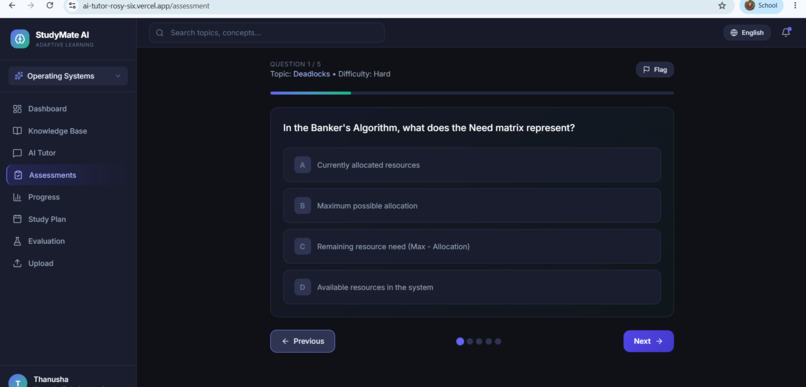Go to the Previous question
The image size is (806, 387).
click(303, 341)
